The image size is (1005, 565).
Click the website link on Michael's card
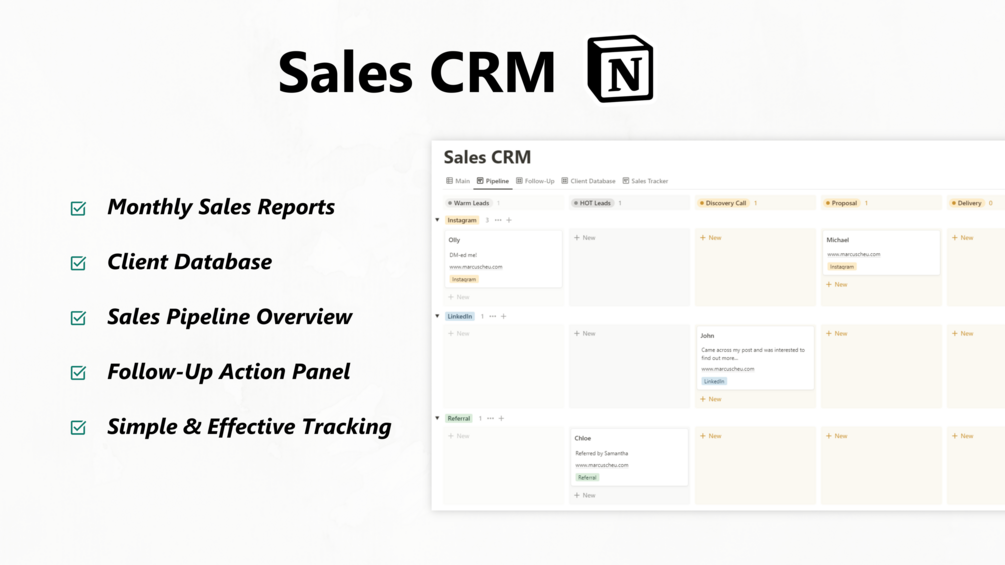[x=853, y=254]
